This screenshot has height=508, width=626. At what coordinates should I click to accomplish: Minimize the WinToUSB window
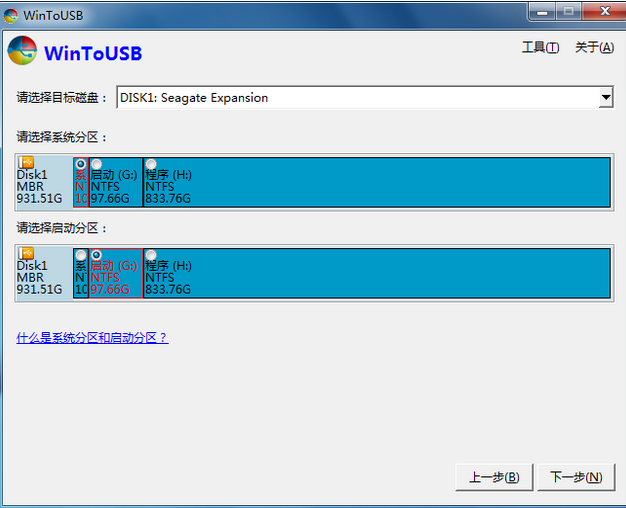coord(542,12)
